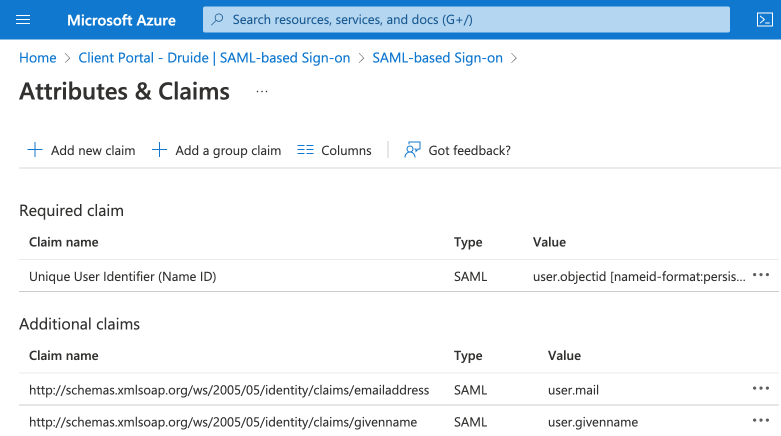781x436 pixels.
Task: Open ellipsis menu for givenname claim
Action: [761, 422]
